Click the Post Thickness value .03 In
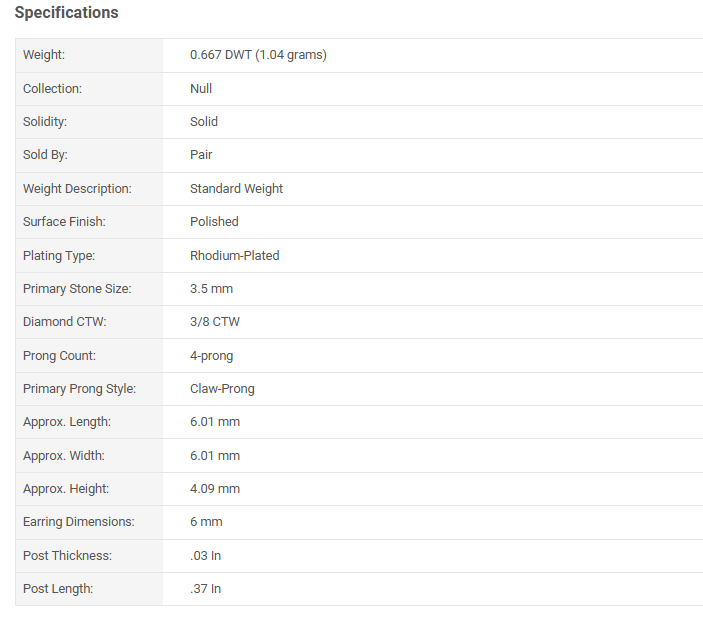Screen dimensions: 703x618 point(205,556)
